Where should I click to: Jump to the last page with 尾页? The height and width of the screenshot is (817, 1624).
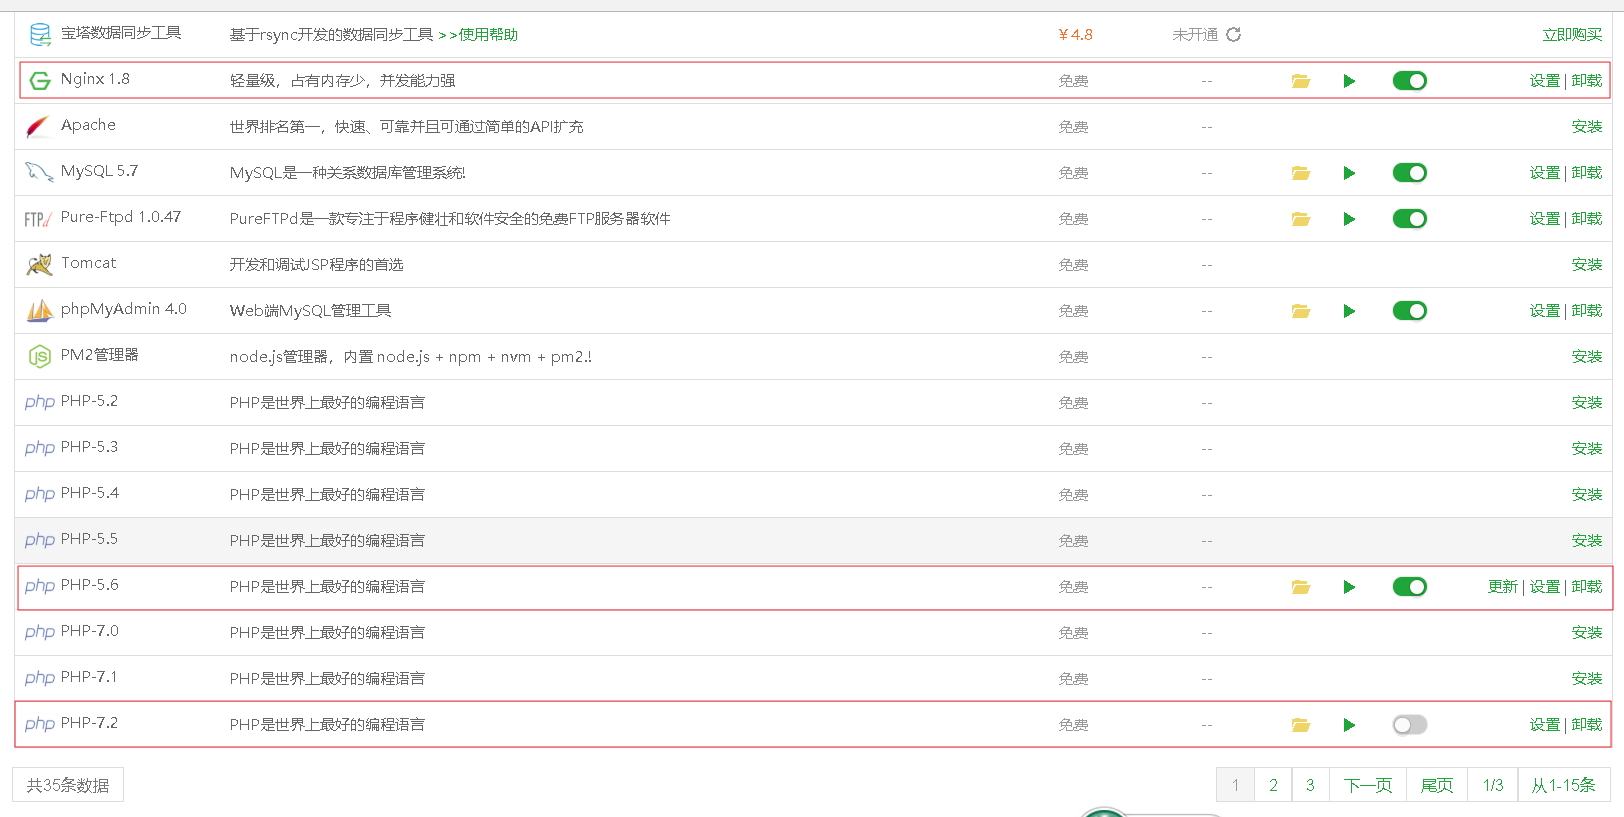click(x=1437, y=785)
